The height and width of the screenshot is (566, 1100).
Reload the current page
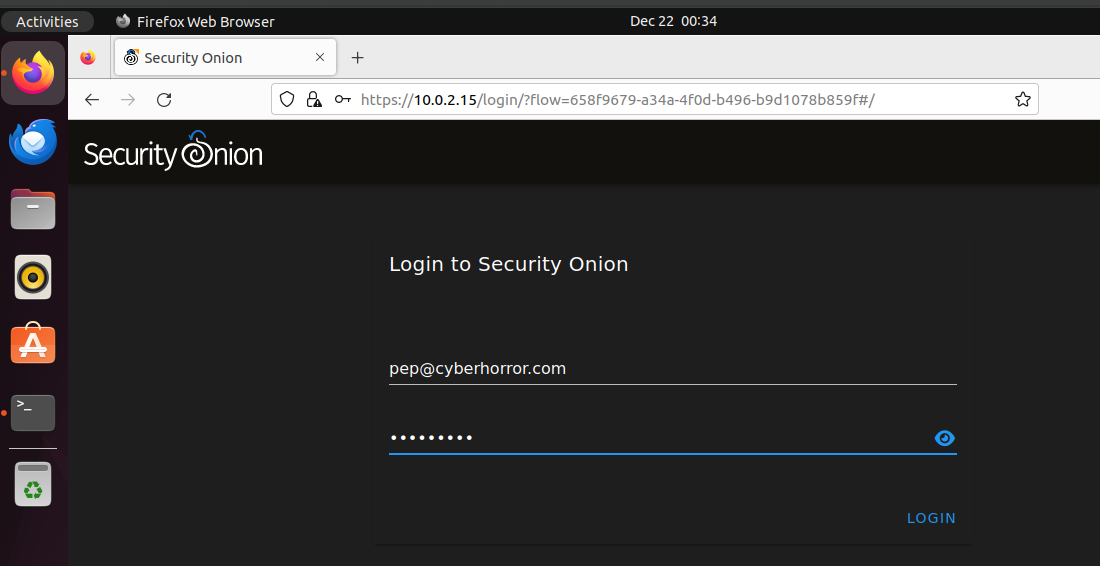point(165,100)
